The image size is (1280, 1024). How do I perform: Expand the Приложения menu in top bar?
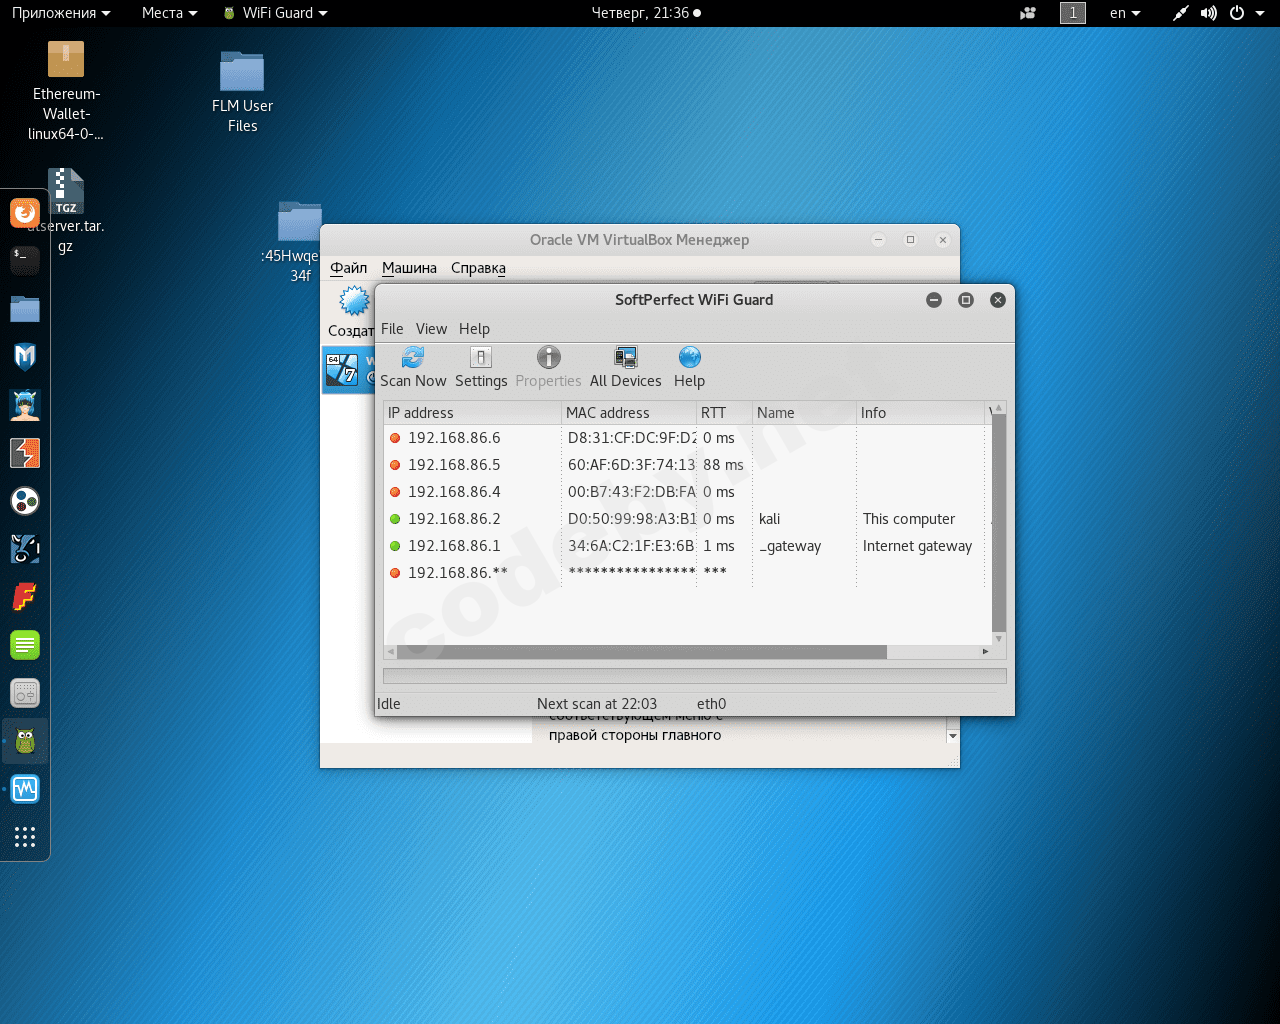coord(60,13)
